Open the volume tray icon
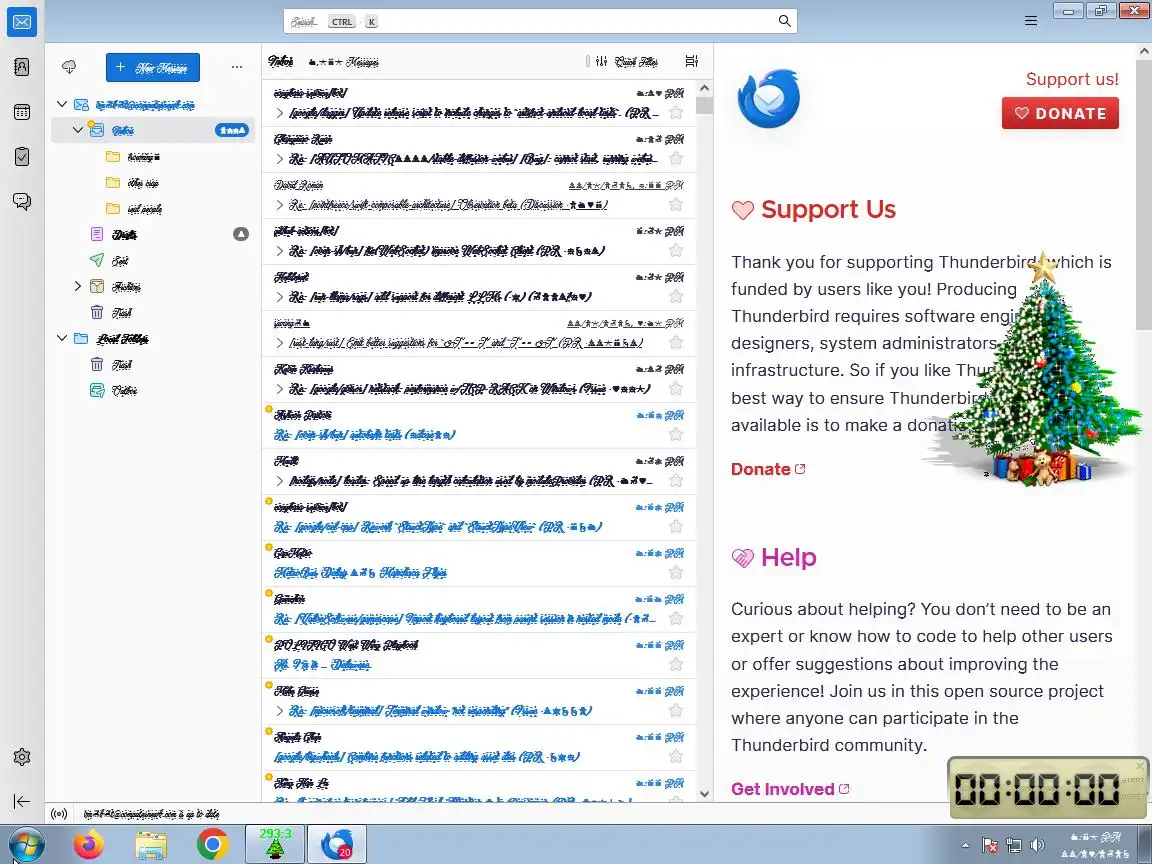Image resolution: width=1152 pixels, height=864 pixels. click(1037, 845)
